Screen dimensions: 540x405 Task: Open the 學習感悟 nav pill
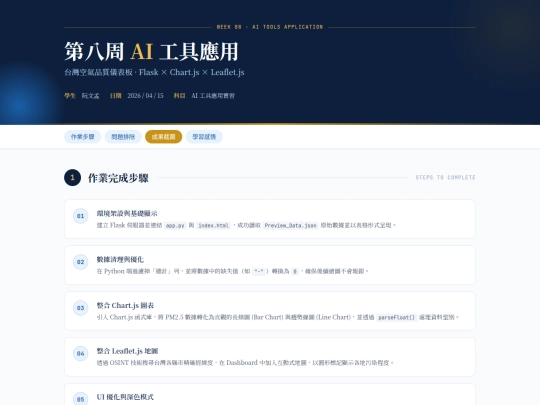coord(204,137)
